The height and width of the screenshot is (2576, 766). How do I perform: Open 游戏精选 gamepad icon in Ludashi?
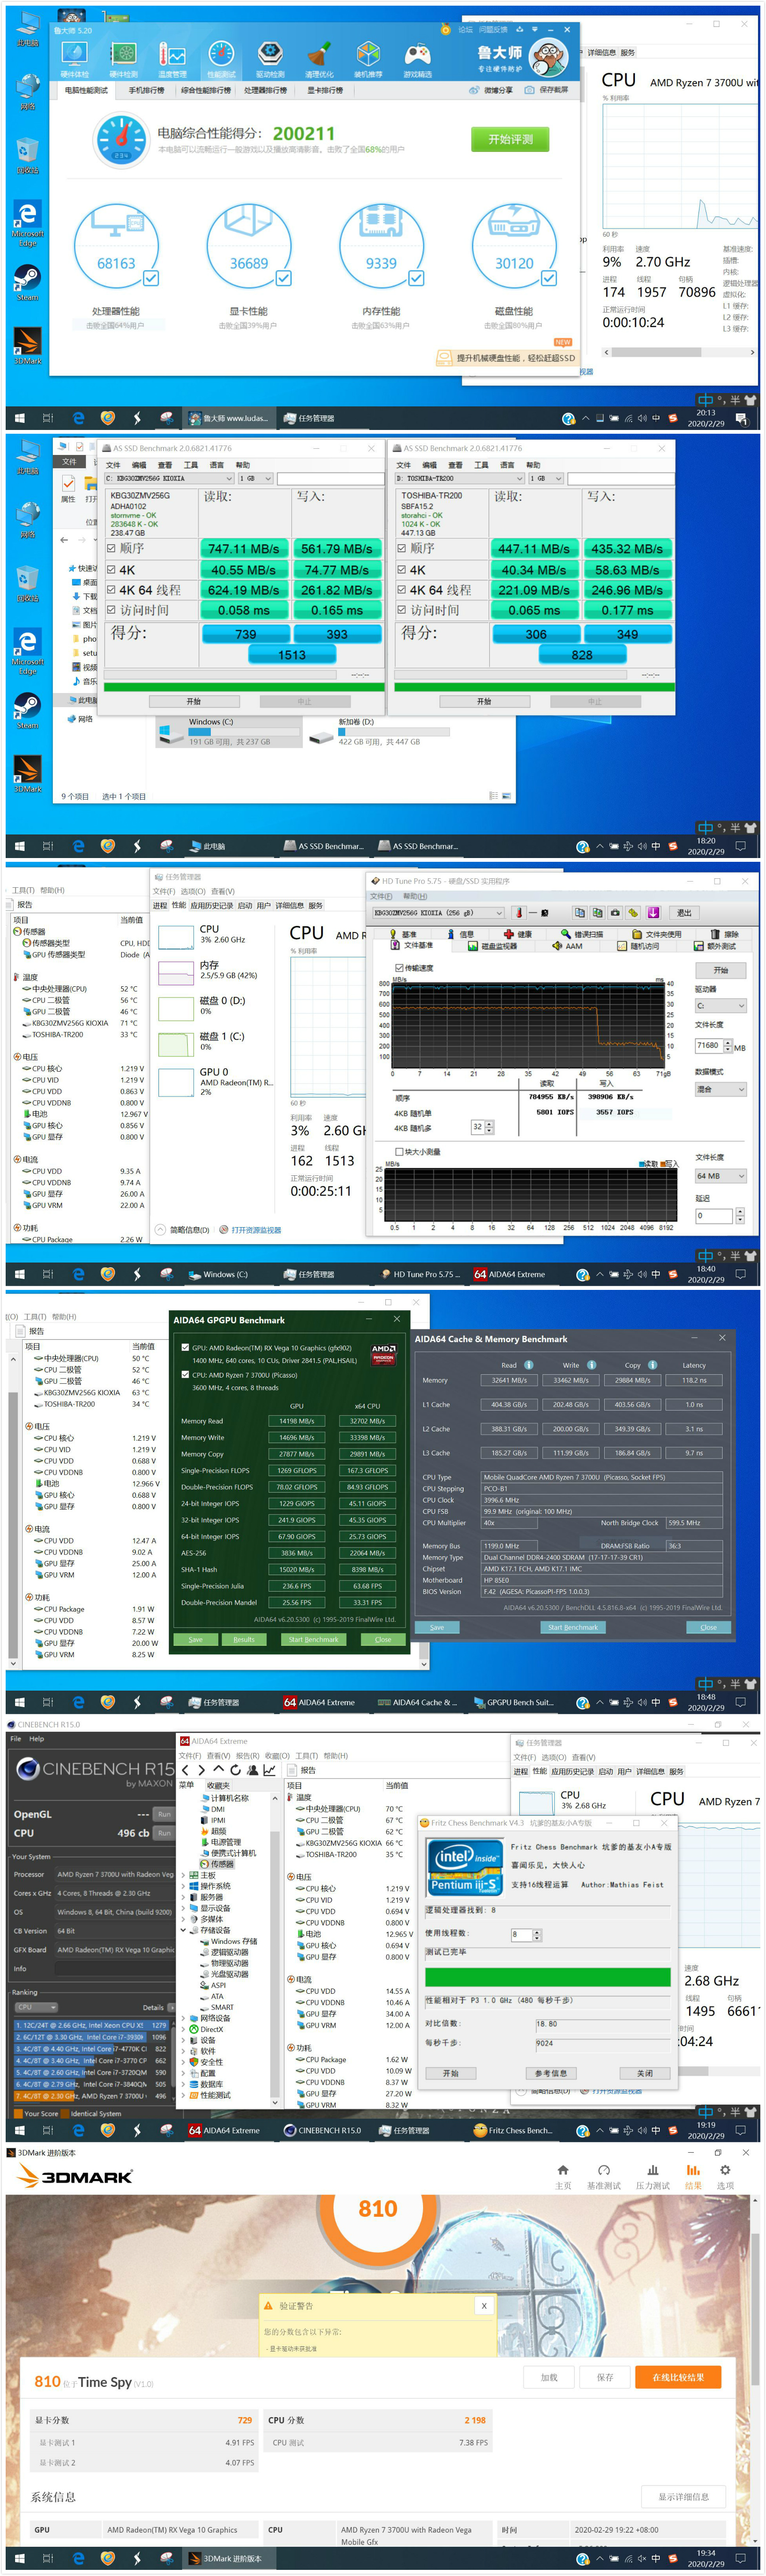pos(417,60)
